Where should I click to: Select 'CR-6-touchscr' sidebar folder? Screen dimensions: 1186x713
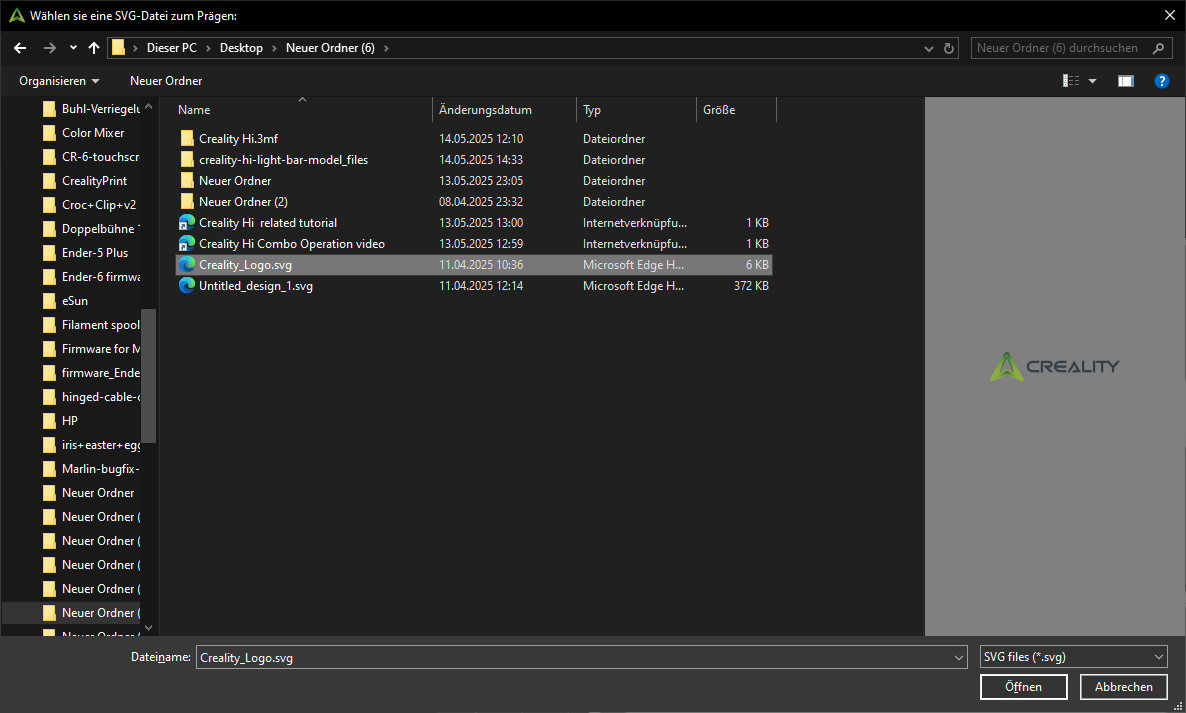point(92,157)
